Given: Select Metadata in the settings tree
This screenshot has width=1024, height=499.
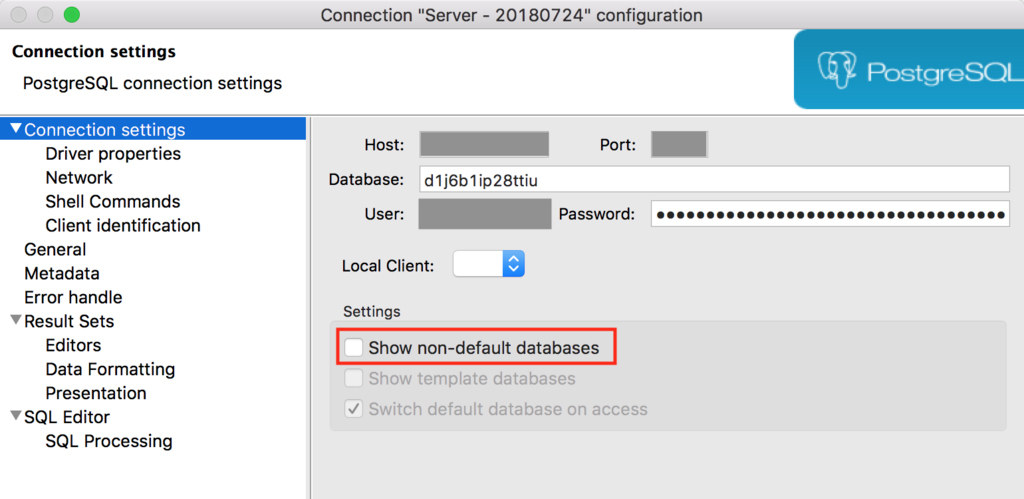Looking at the screenshot, I should [62, 273].
